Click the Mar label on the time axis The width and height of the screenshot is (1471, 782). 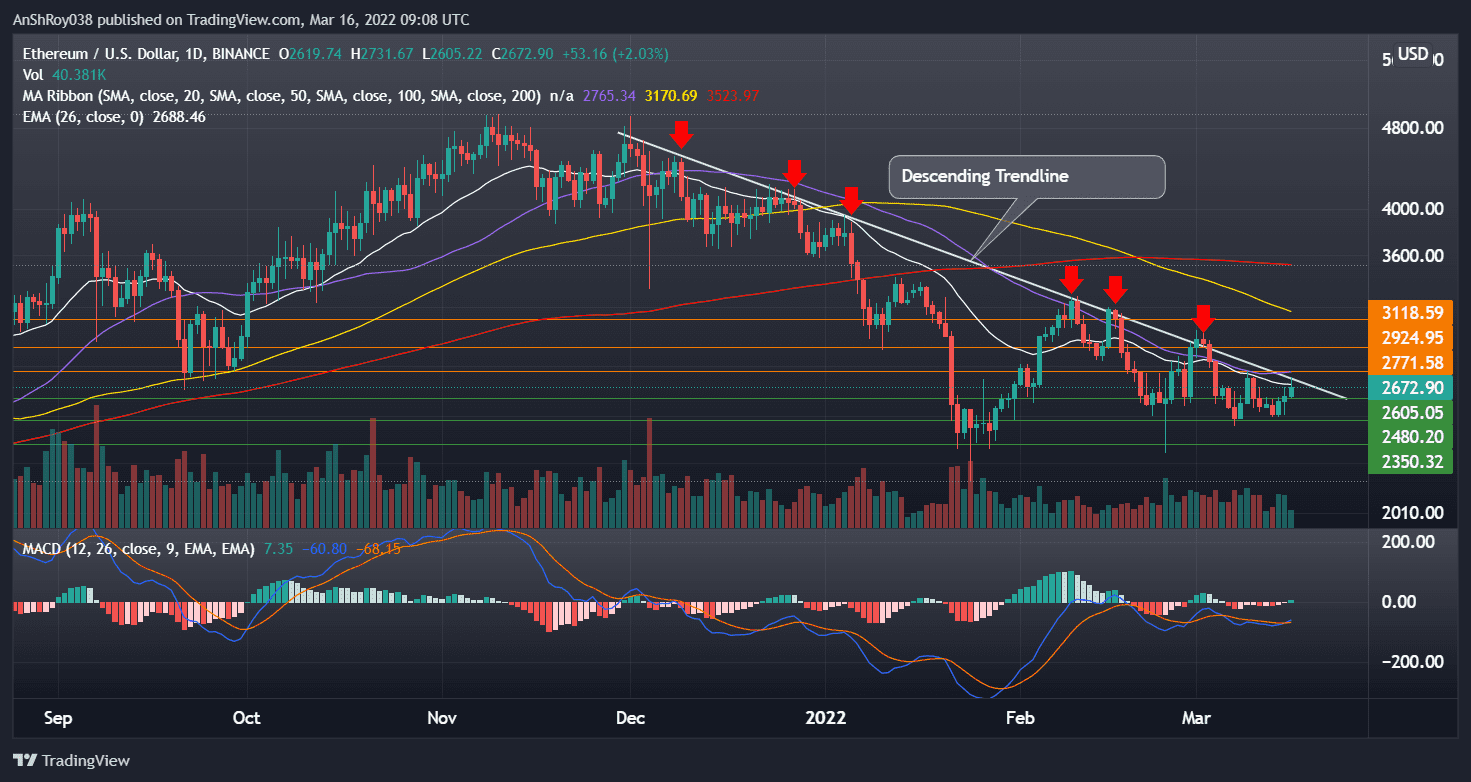(1196, 718)
